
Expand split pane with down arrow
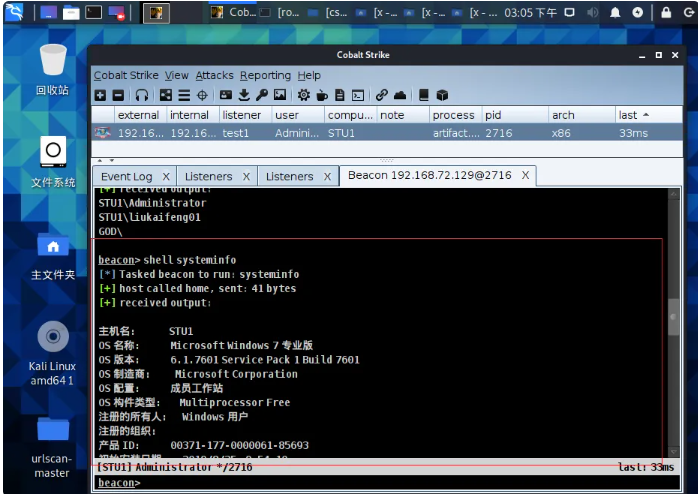point(112,160)
